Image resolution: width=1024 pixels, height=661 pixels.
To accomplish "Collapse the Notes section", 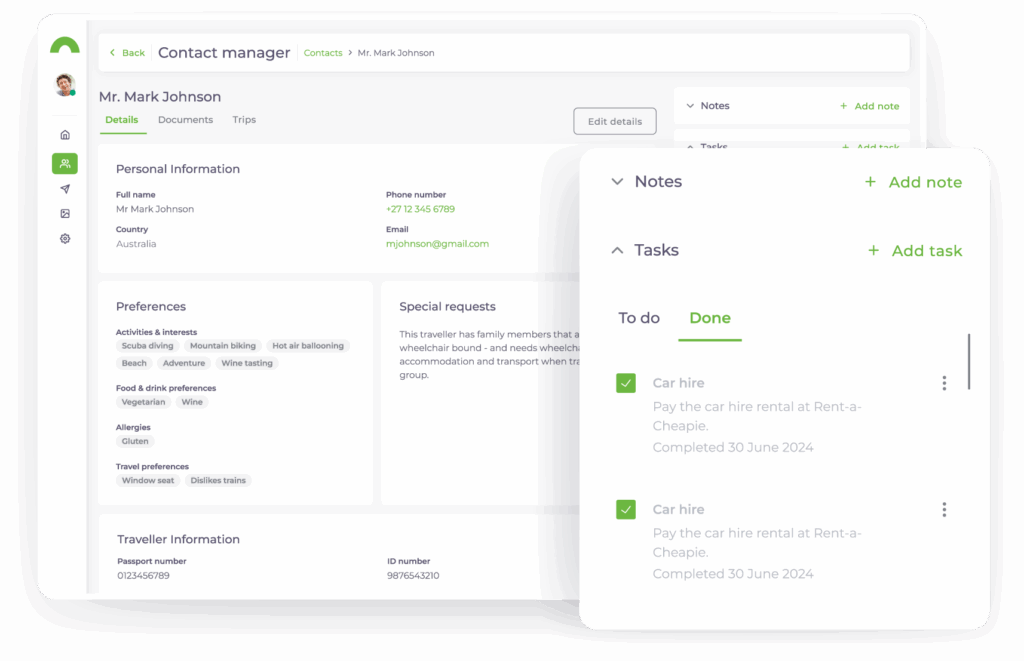I will pos(618,181).
